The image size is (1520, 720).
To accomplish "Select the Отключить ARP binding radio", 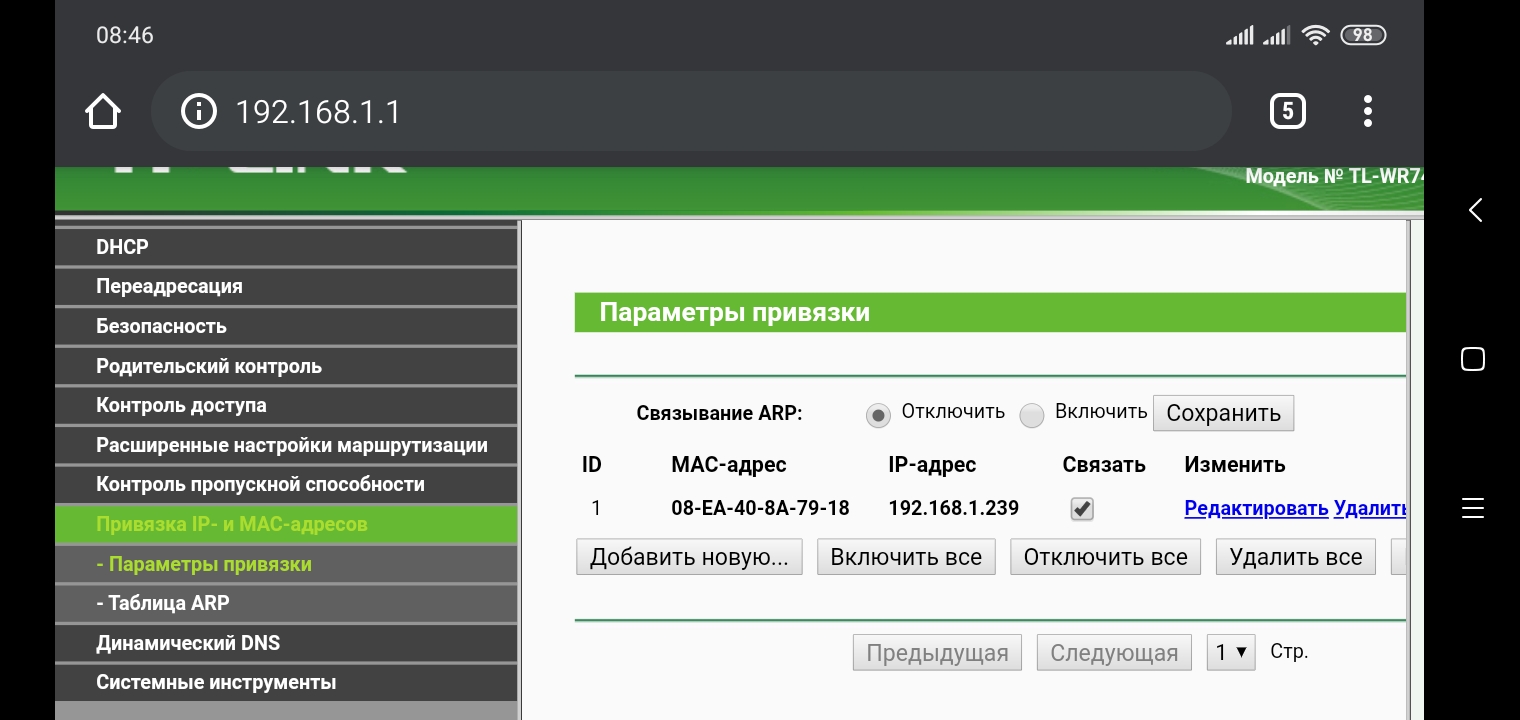I will [x=878, y=415].
